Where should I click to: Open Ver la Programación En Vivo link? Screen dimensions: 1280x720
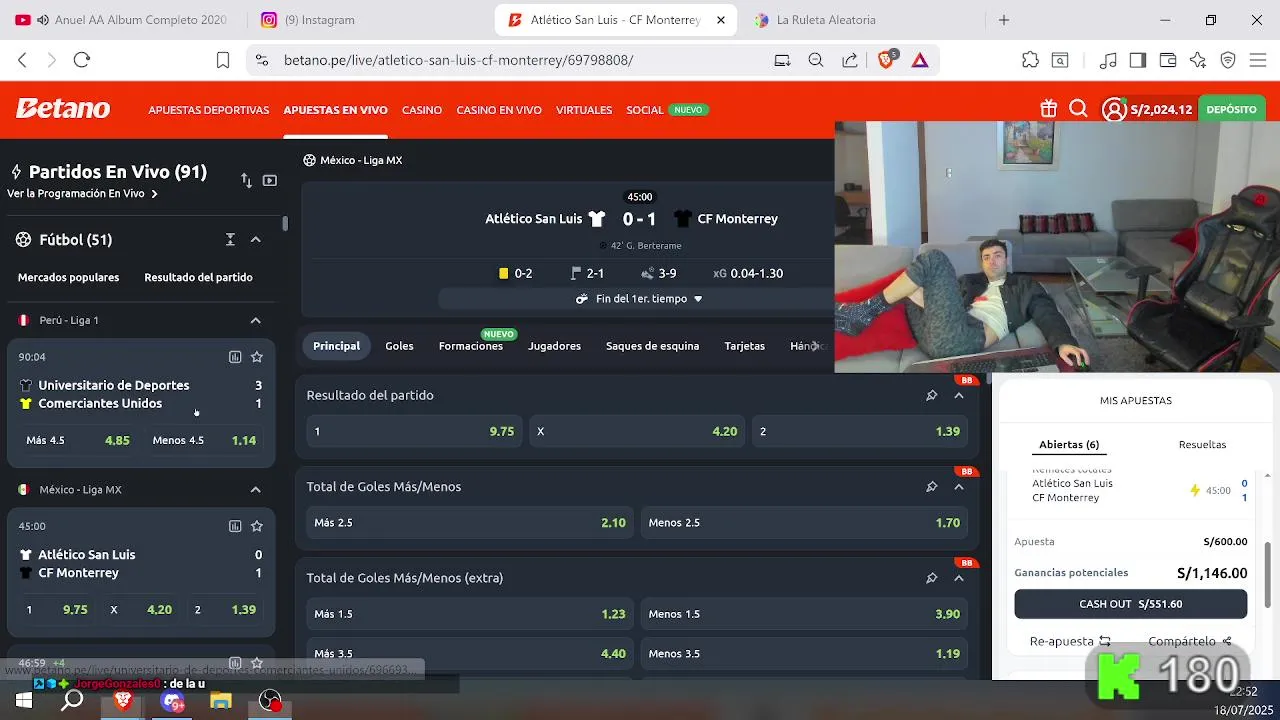[82, 194]
